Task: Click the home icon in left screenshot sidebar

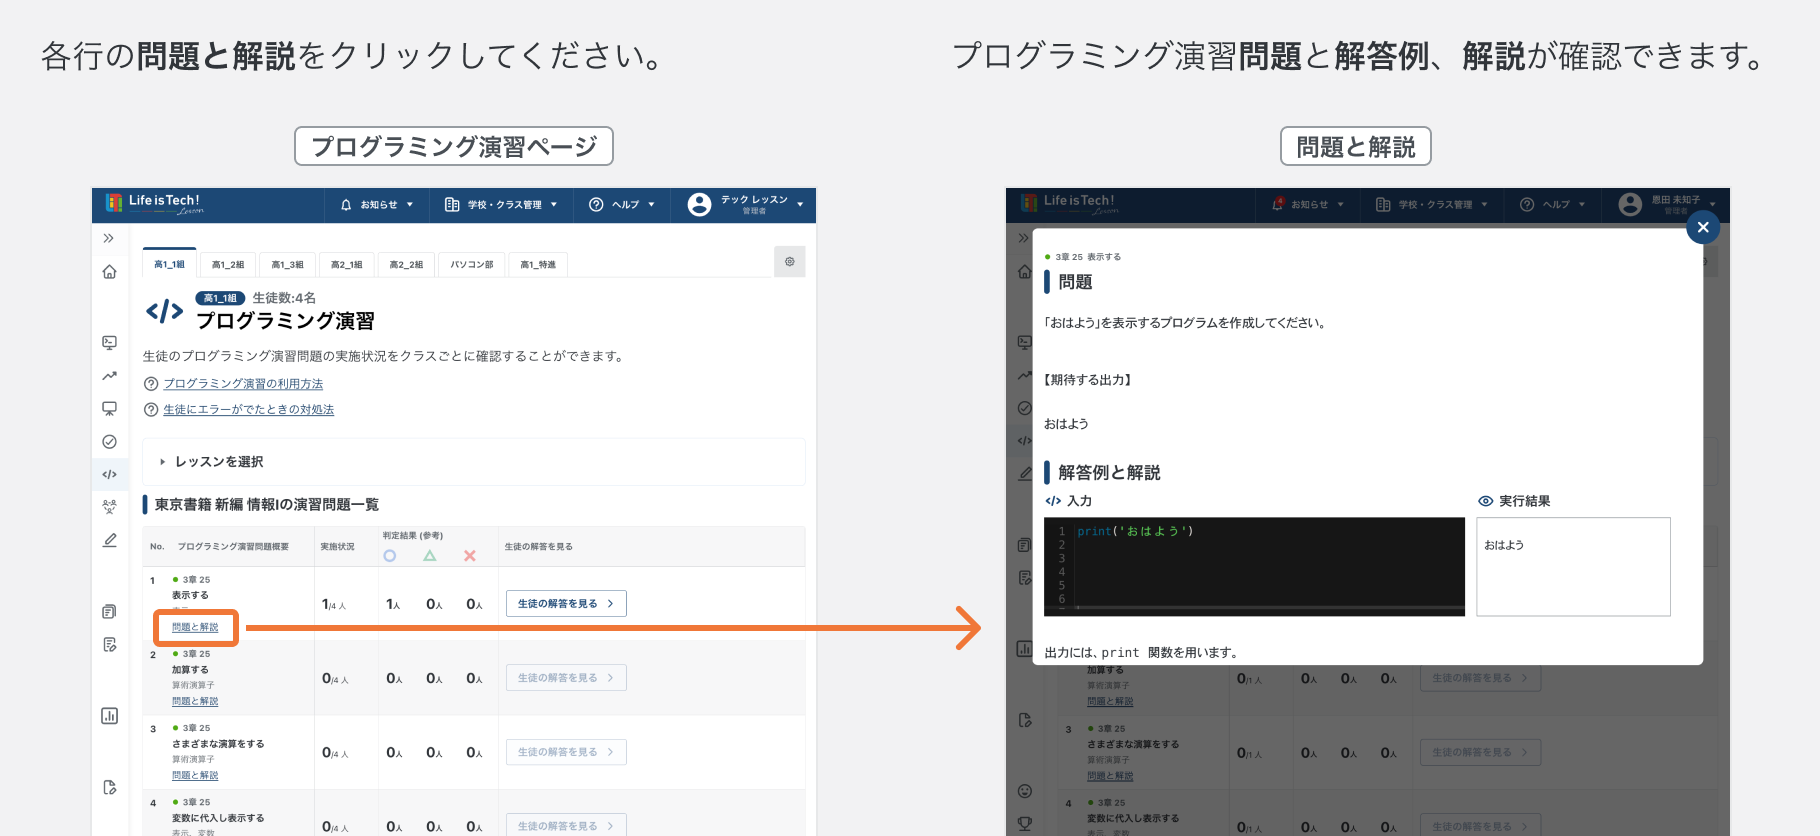Action: tap(110, 272)
